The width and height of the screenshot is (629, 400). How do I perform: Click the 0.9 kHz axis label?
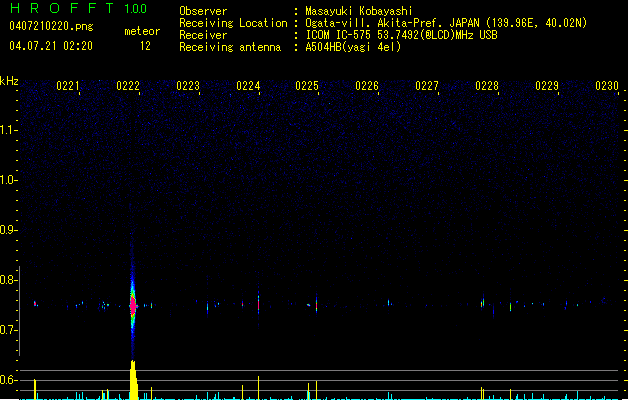[x=8, y=230]
